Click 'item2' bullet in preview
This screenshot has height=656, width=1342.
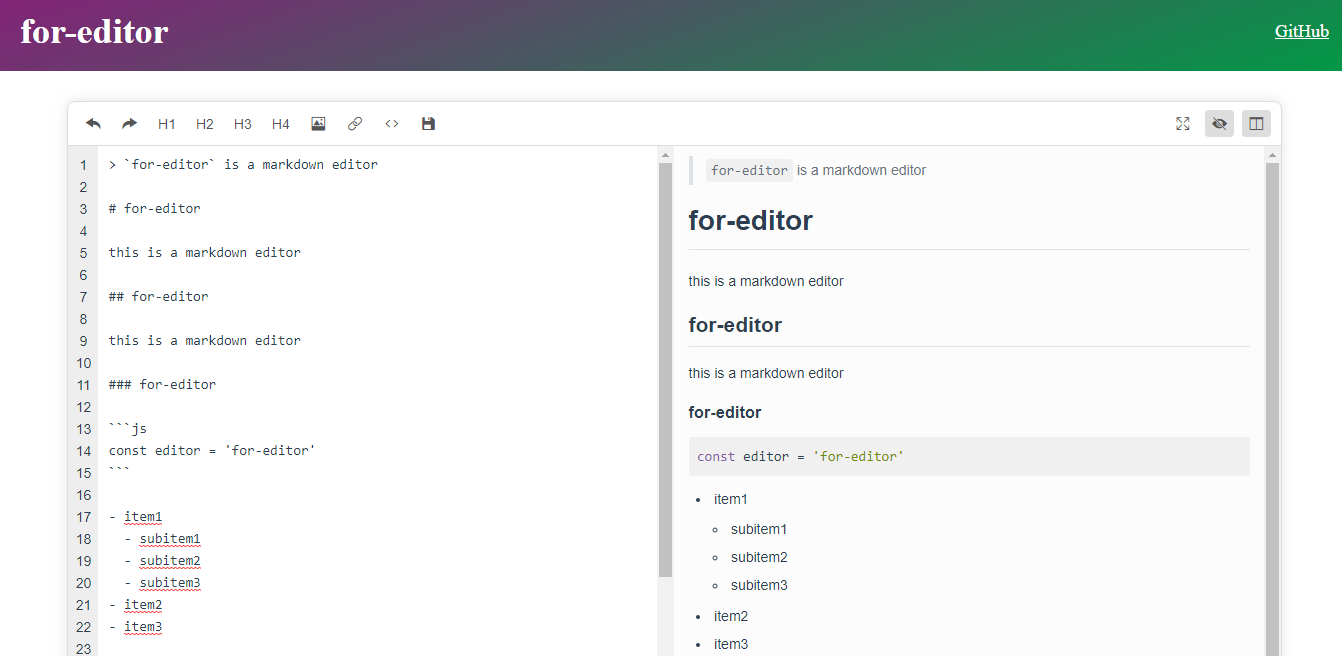click(x=731, y=616)
